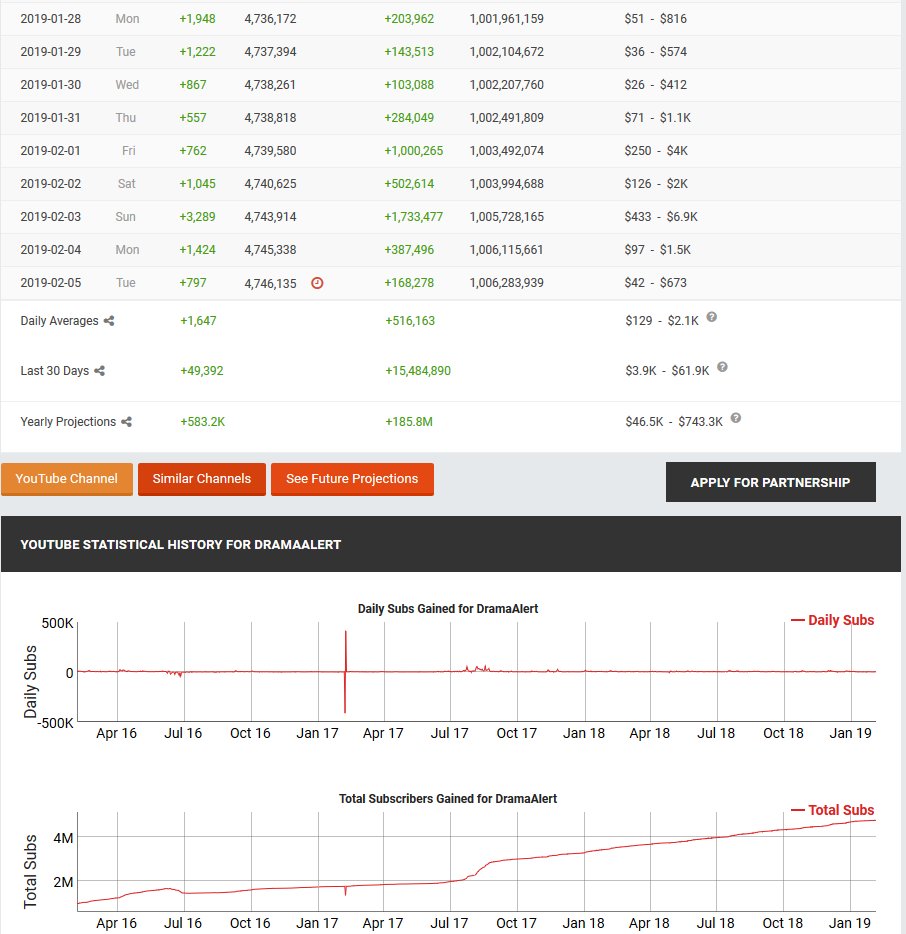Viewport: 906px width, 934px height.
Task: Toggle the Daily Subs legend entry
Action: pos(833,620)
